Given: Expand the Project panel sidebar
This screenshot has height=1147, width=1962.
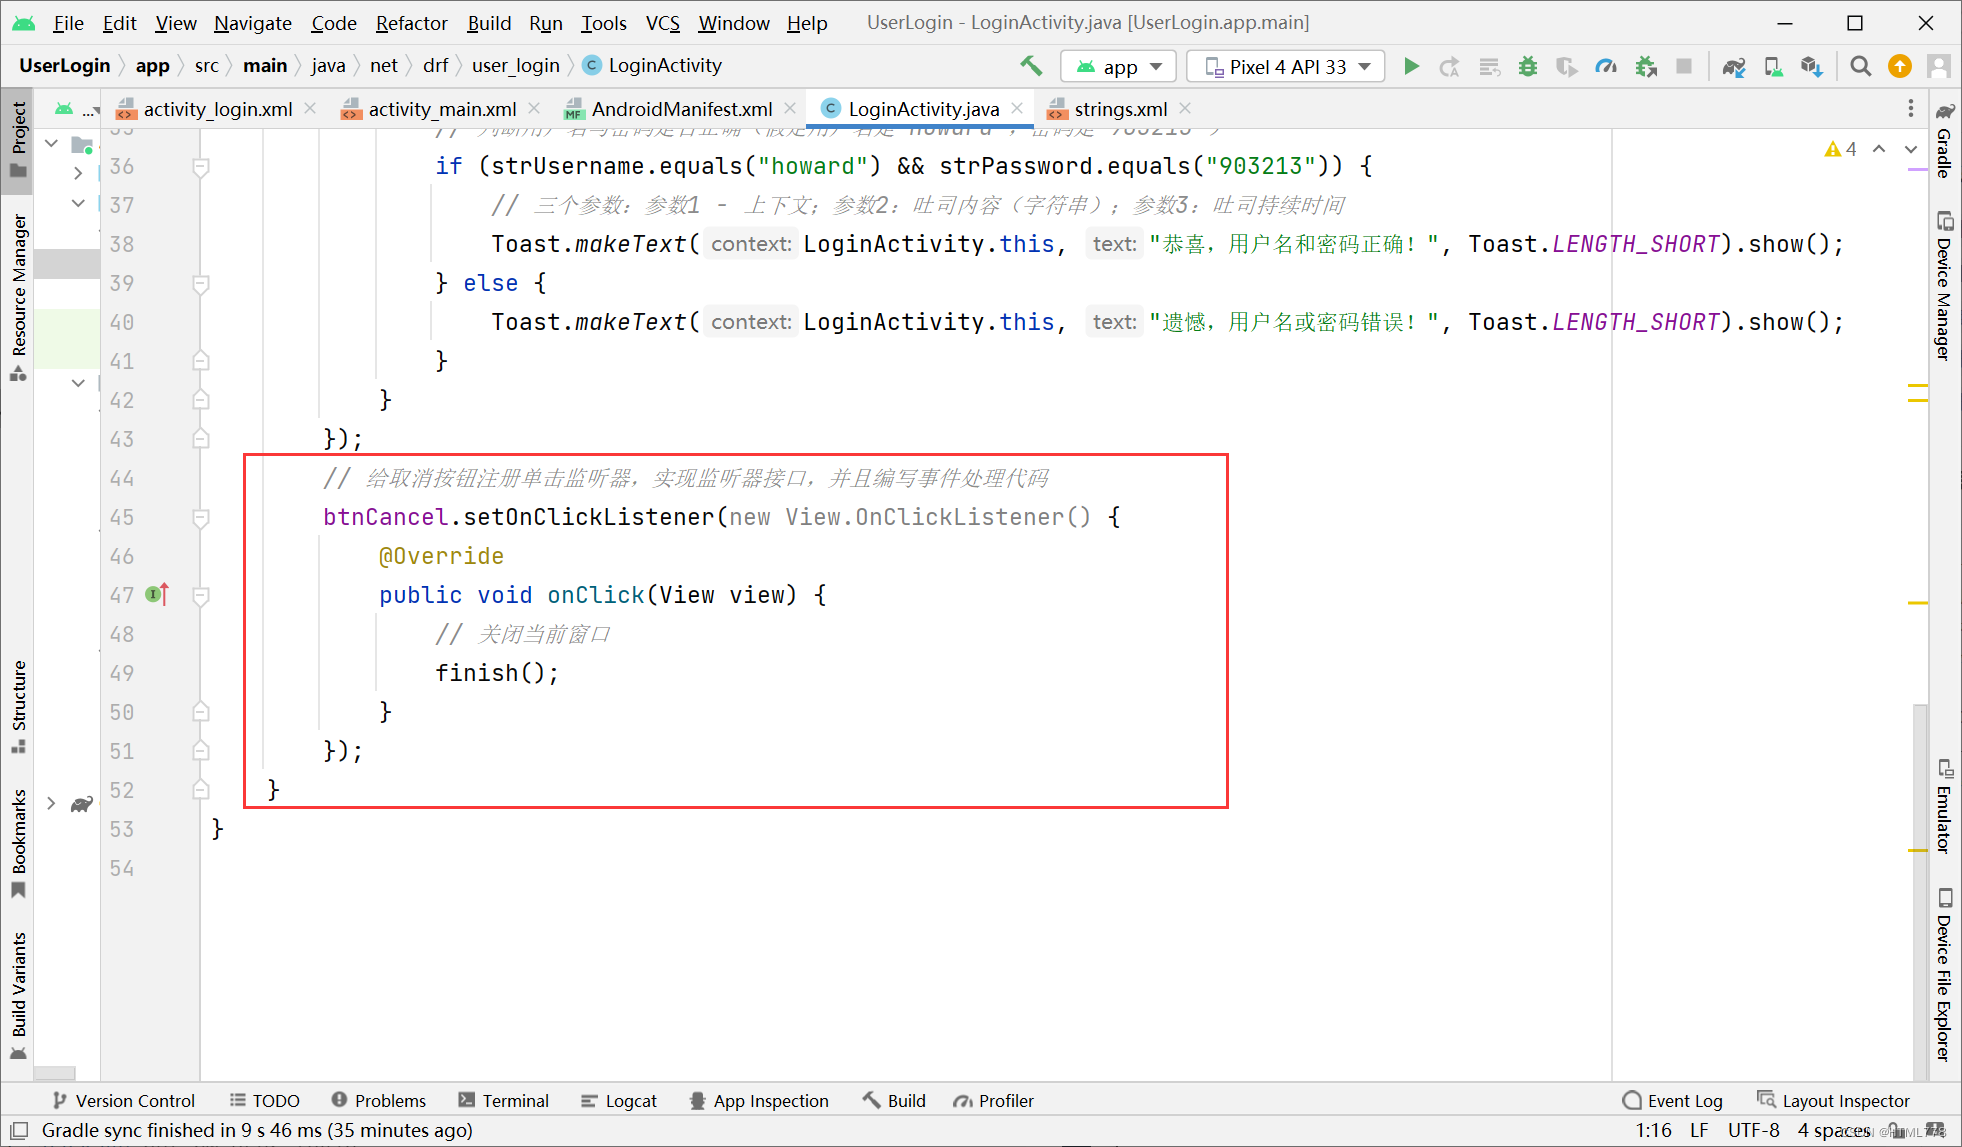Looking at the screenshot, I should pyautogui.click(x=20, y=137).
